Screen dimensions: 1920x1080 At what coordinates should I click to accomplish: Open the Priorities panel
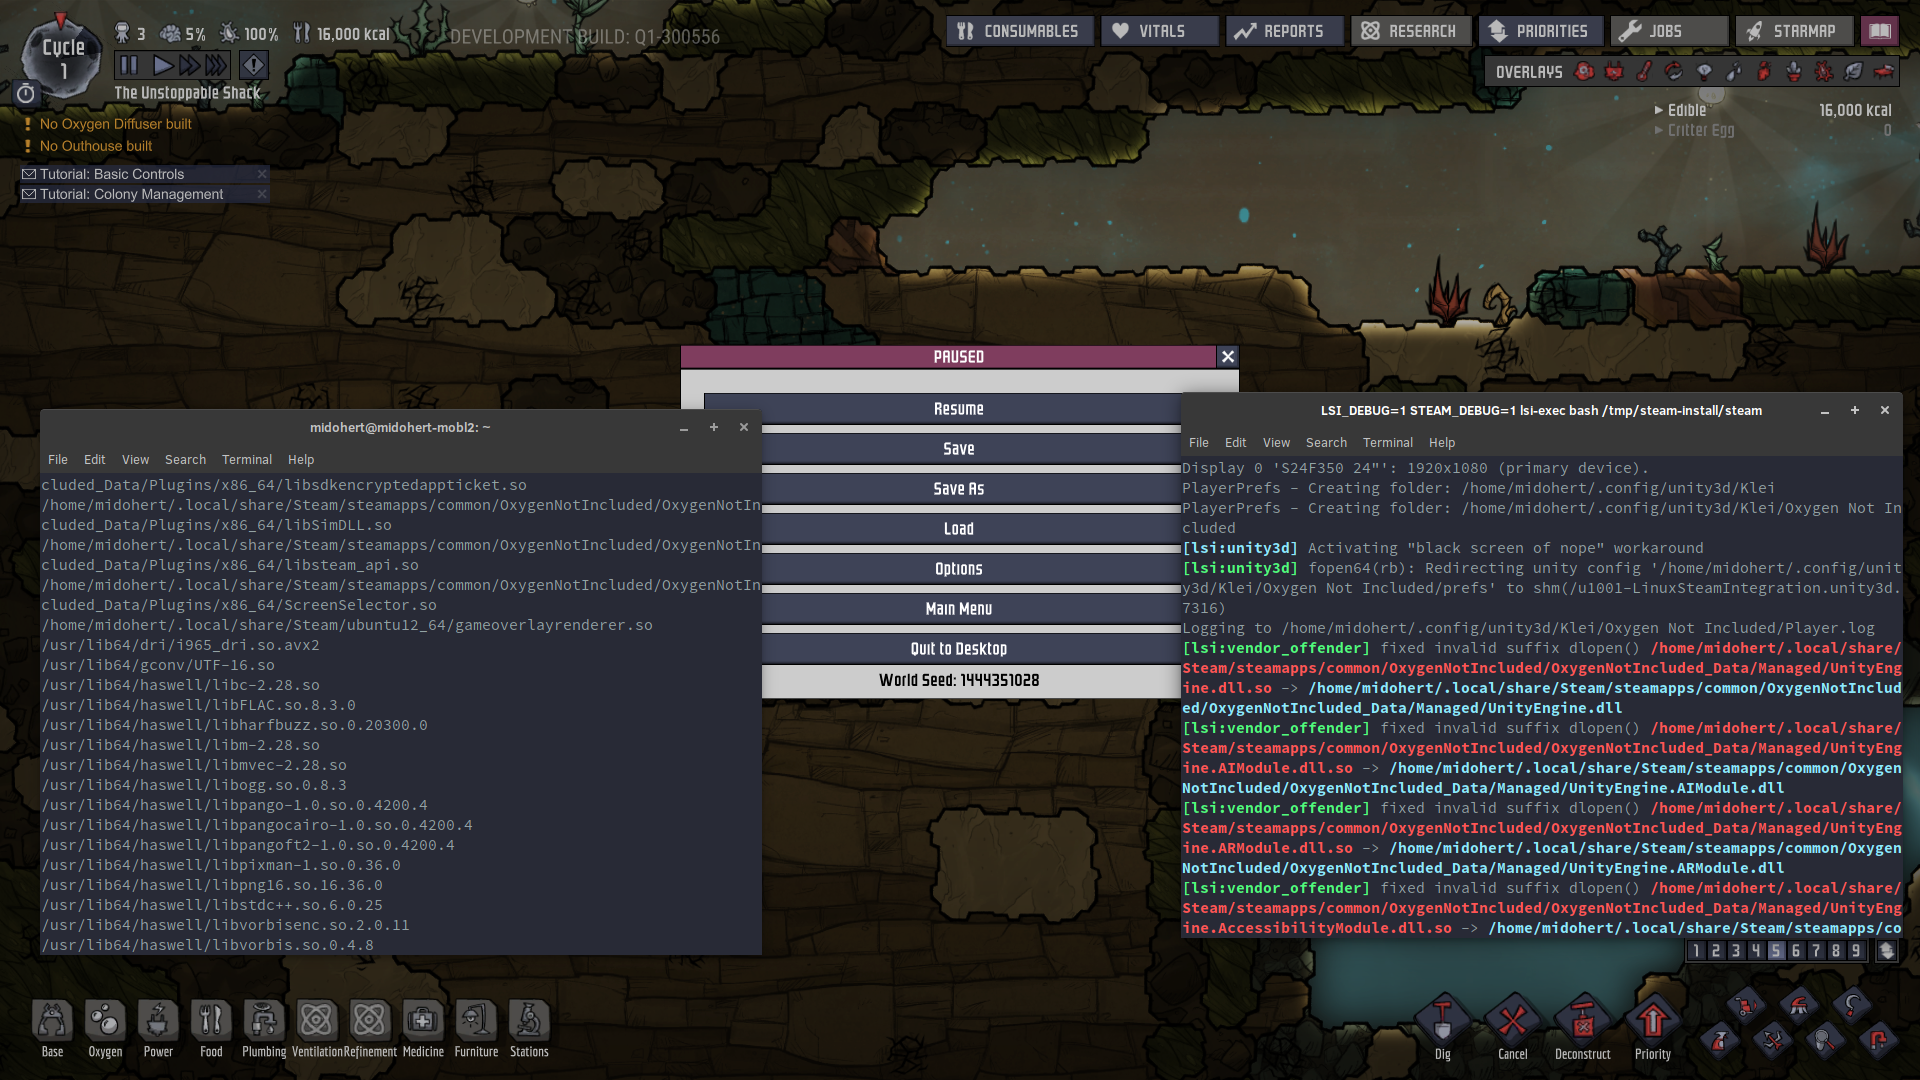[x=1540, y=31]
